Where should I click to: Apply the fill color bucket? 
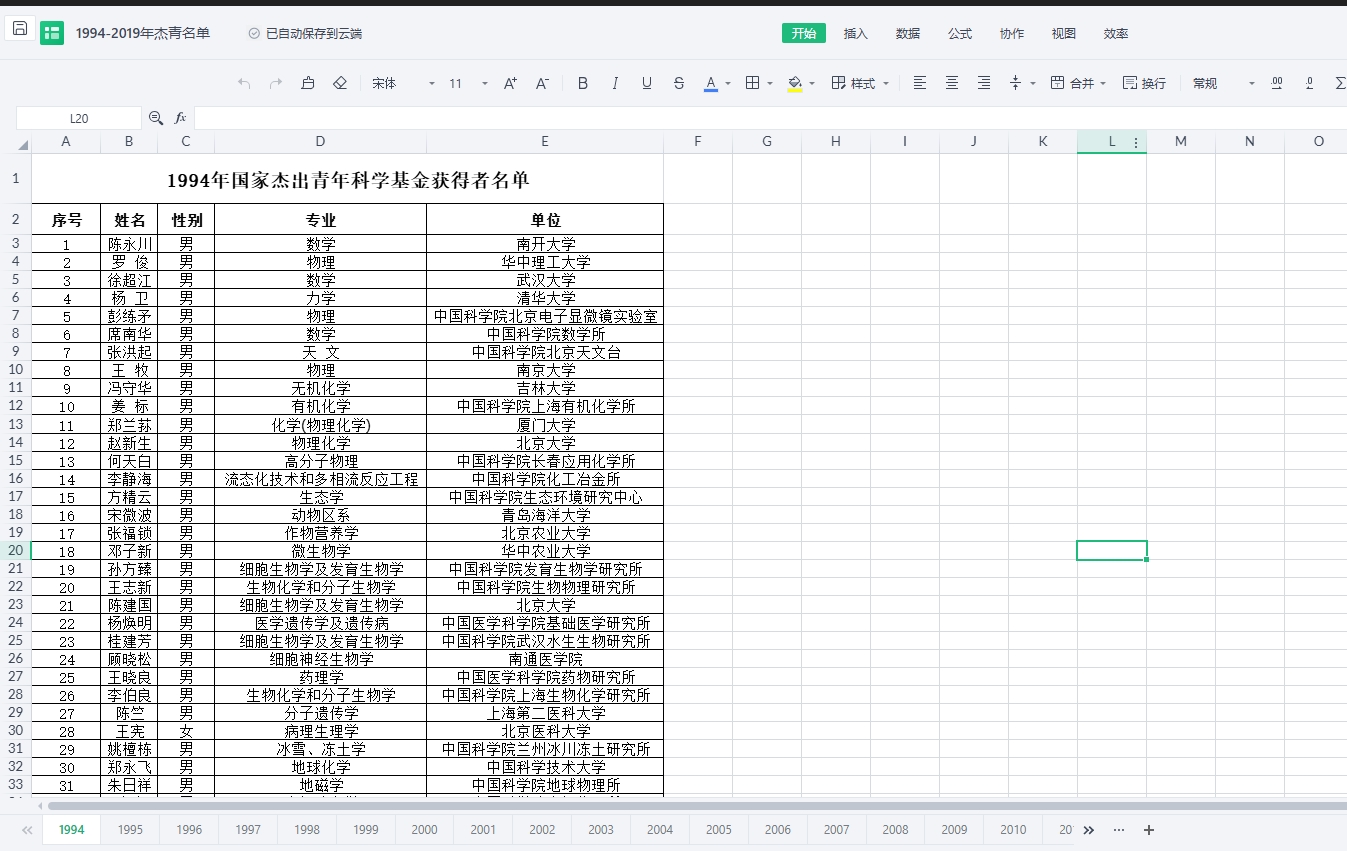click(795, 83)
